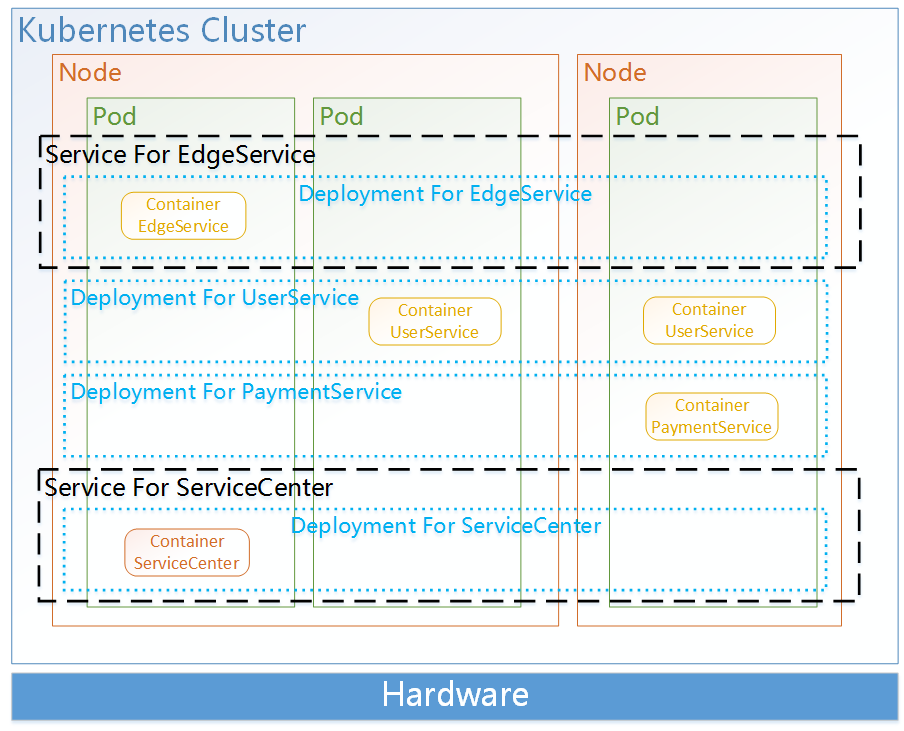The width and height of the screenshot is (904, 731).
Task: Click the Hardware text
Action: click(455, 695)
